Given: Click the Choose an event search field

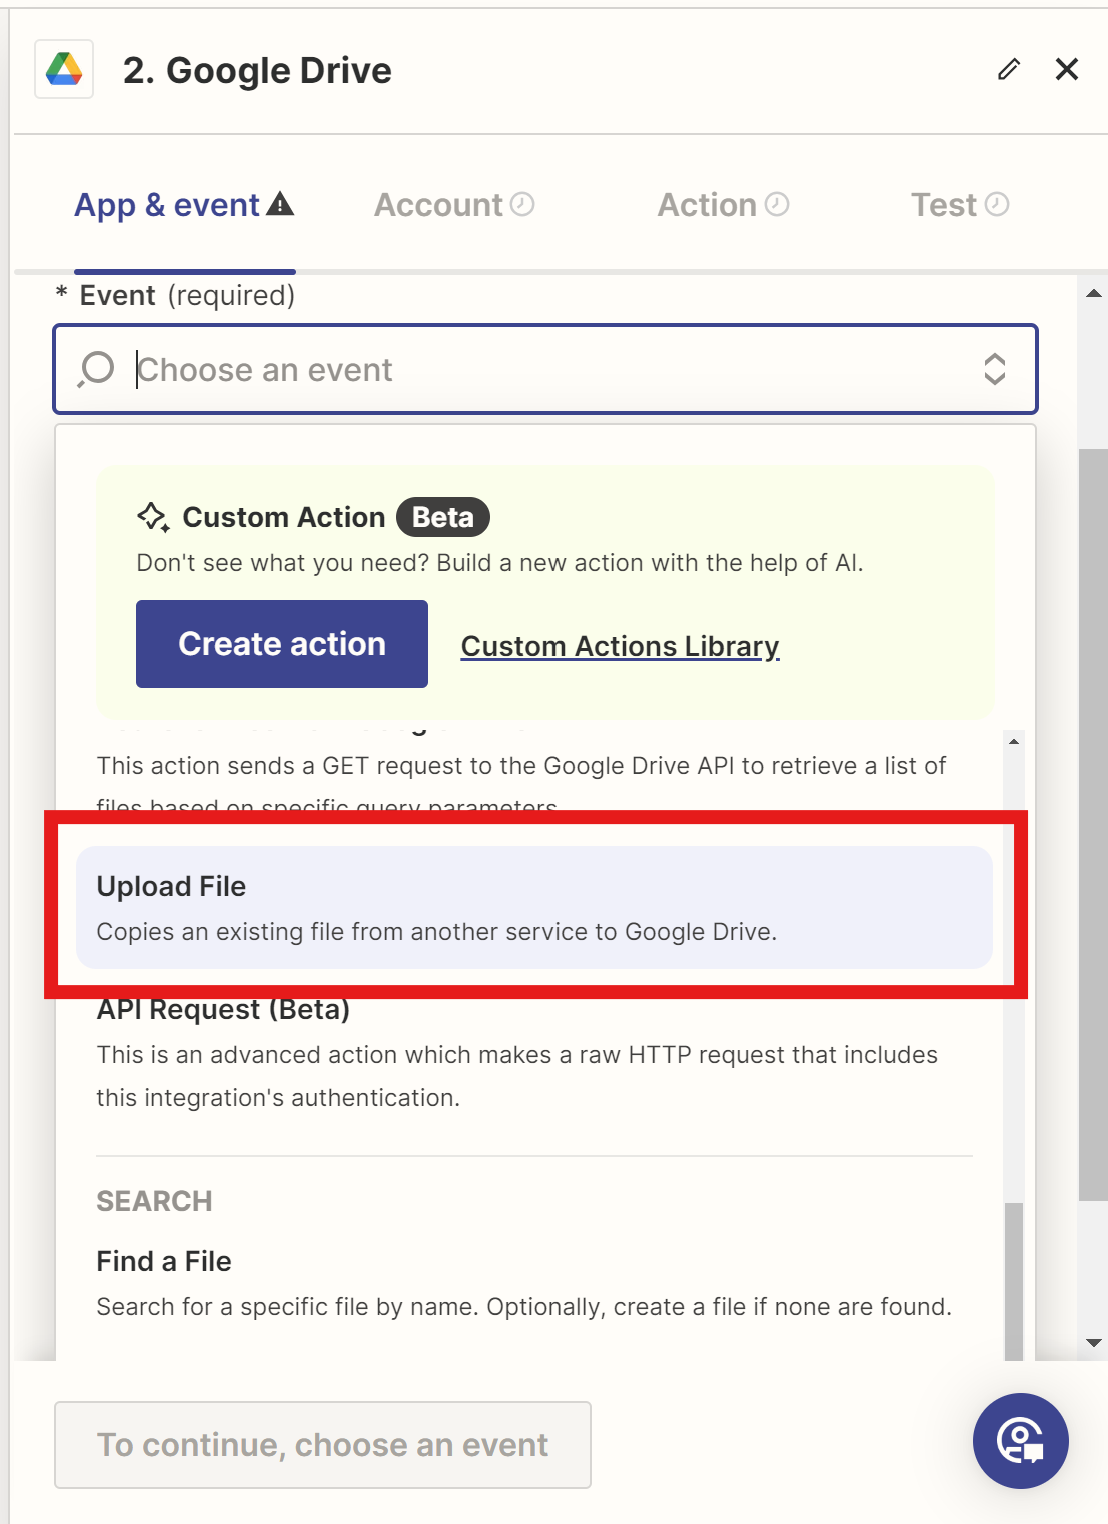Looking at the screenshot, I should click(545, 369).
